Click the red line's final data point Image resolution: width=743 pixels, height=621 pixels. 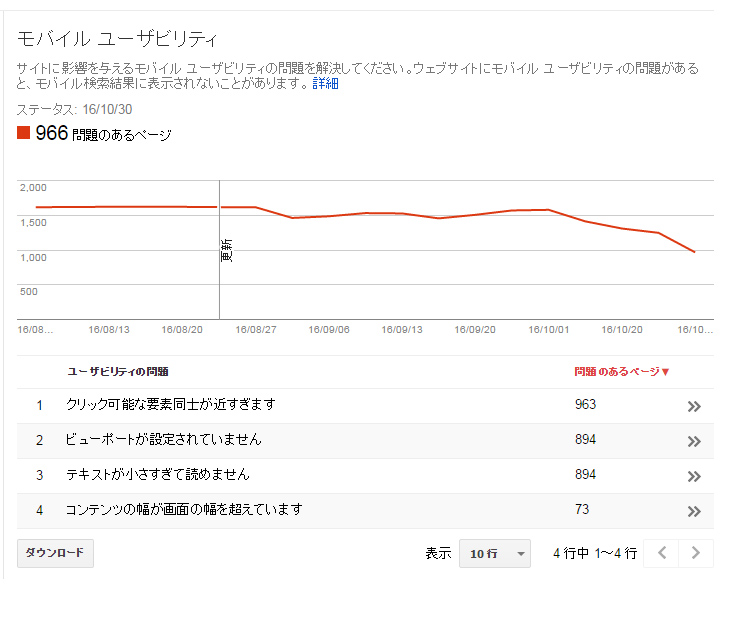[694, 252]
